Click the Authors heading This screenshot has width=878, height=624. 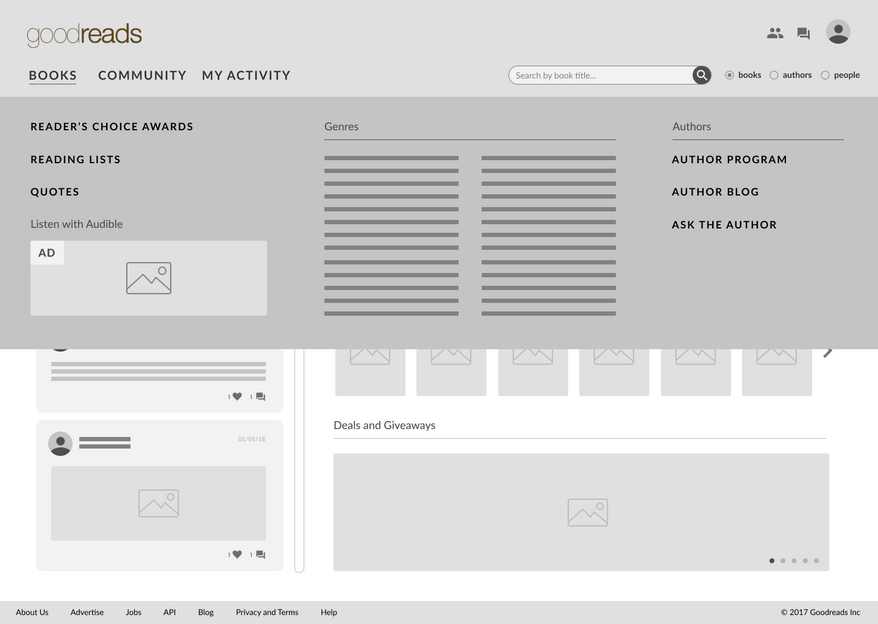692,127
